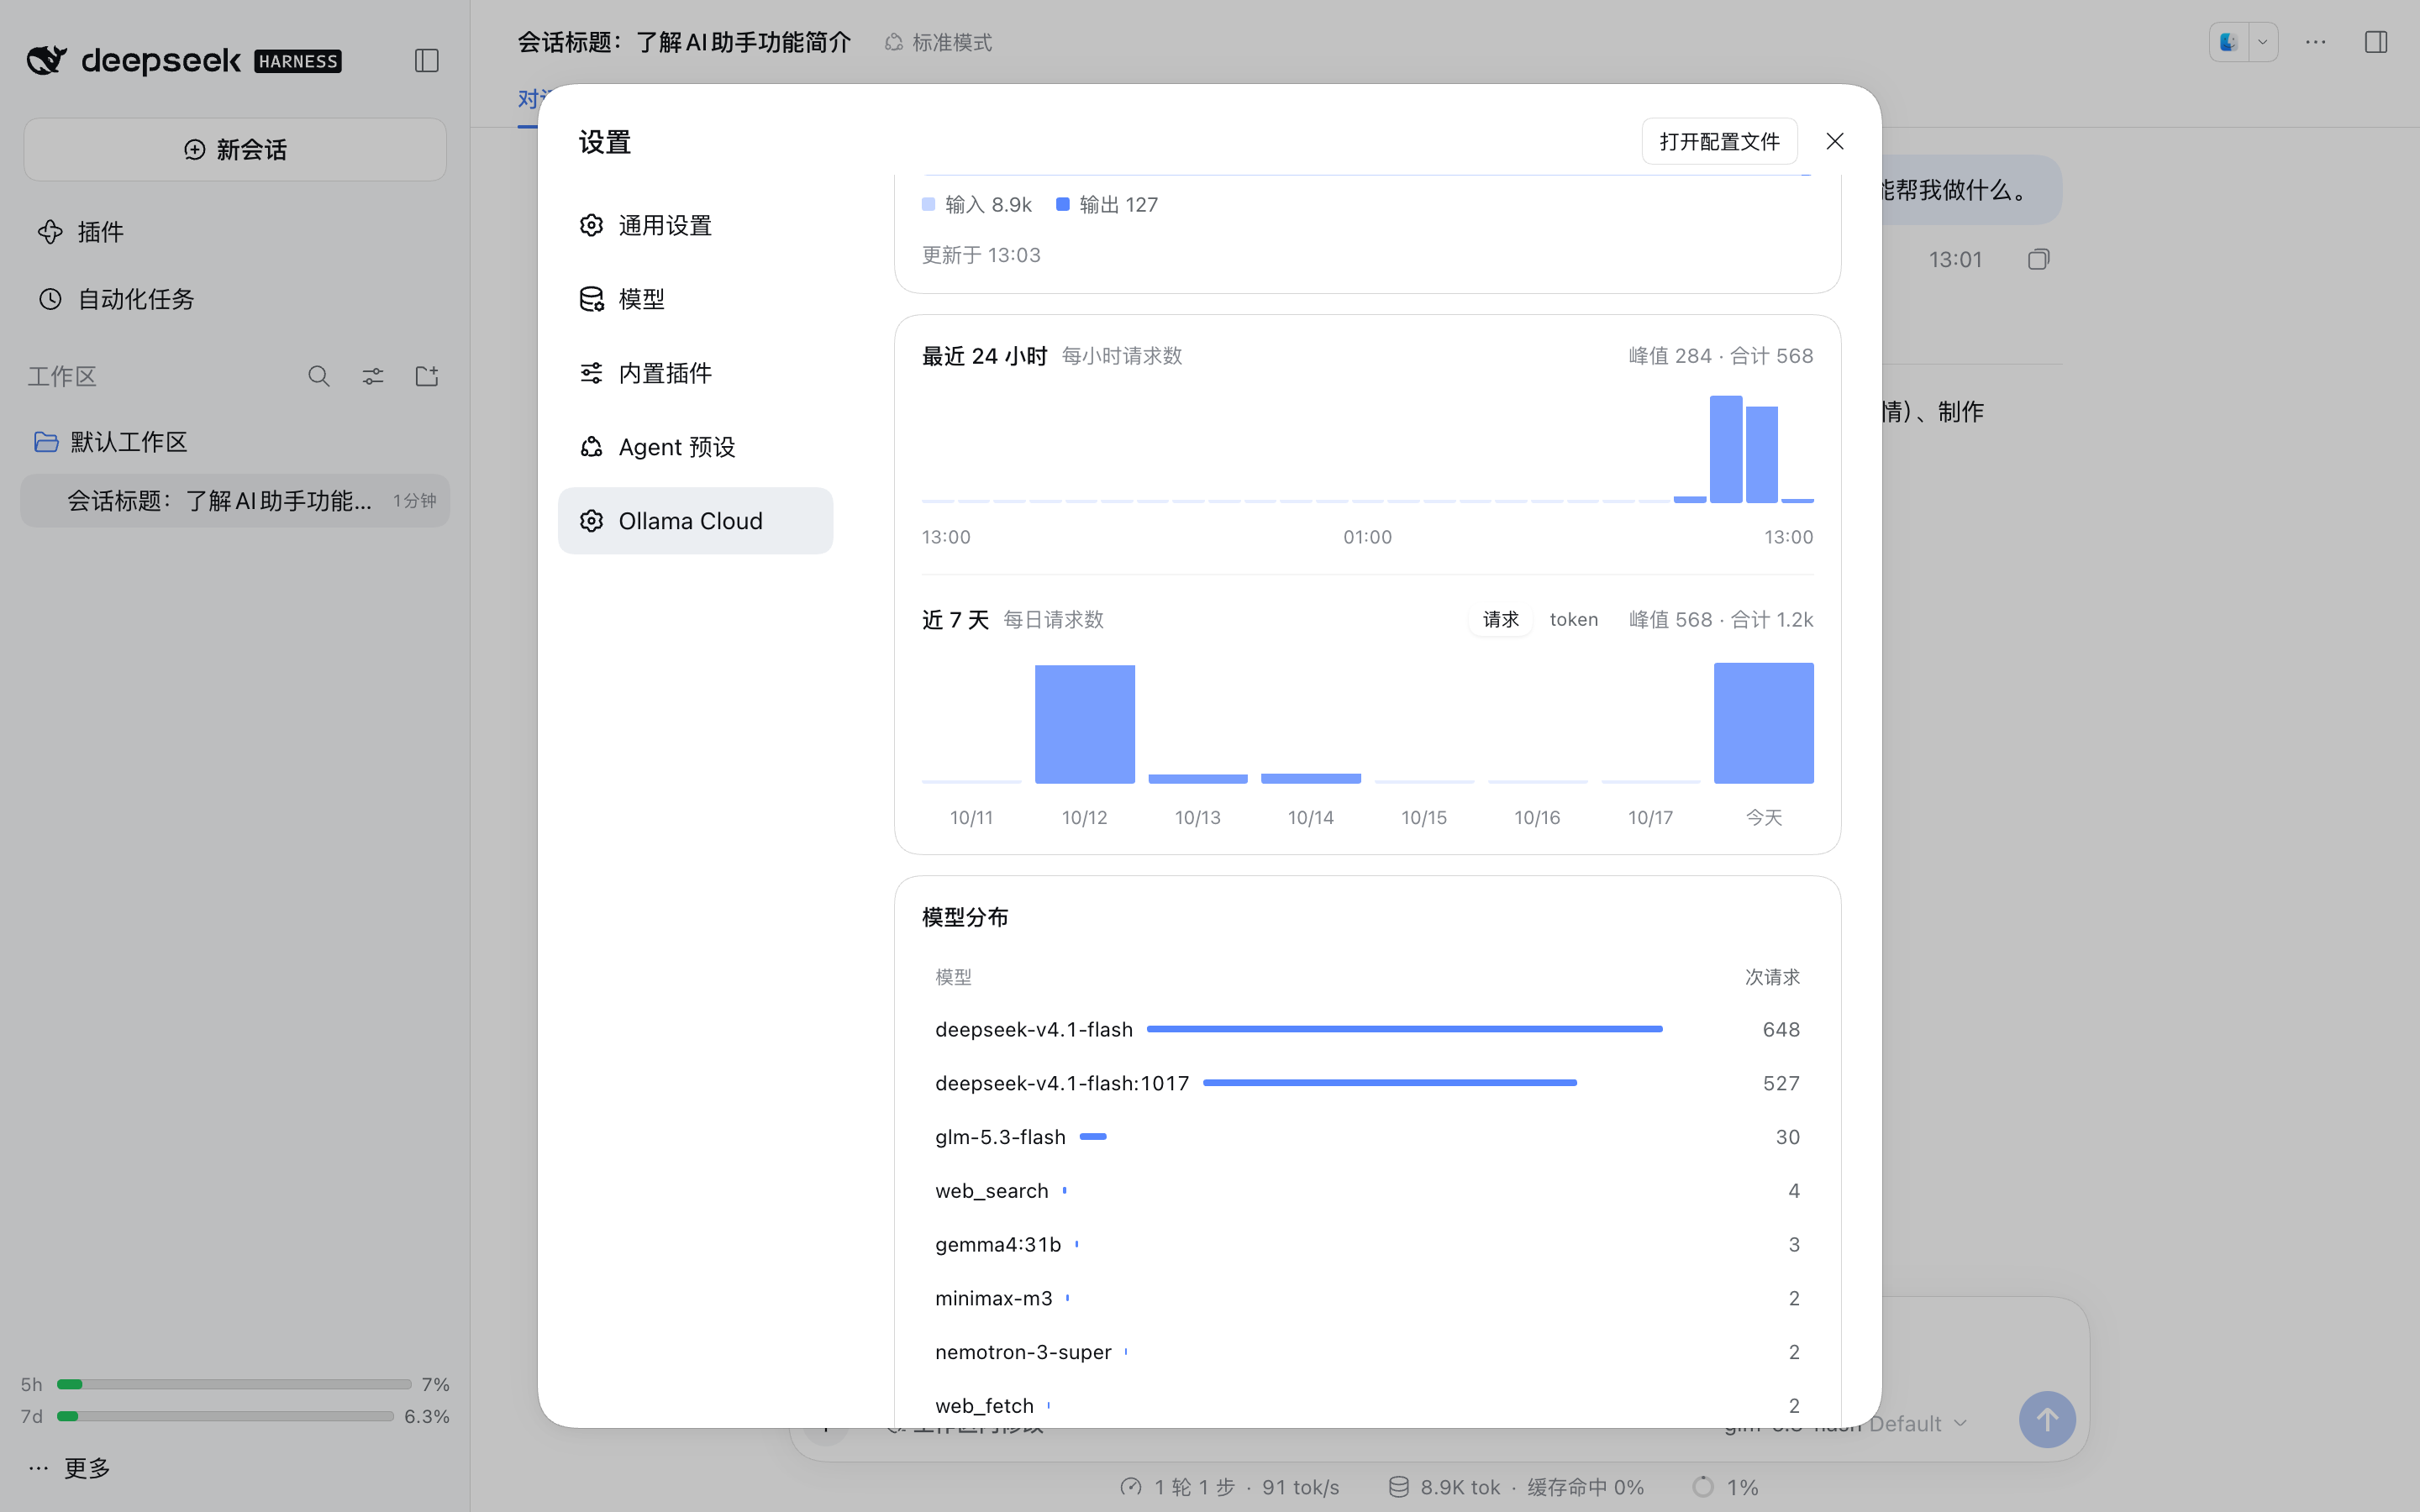Click the 1% context usage ring icon
This screenshot has height=1512, width=2420.
tap(1702, 1487)
